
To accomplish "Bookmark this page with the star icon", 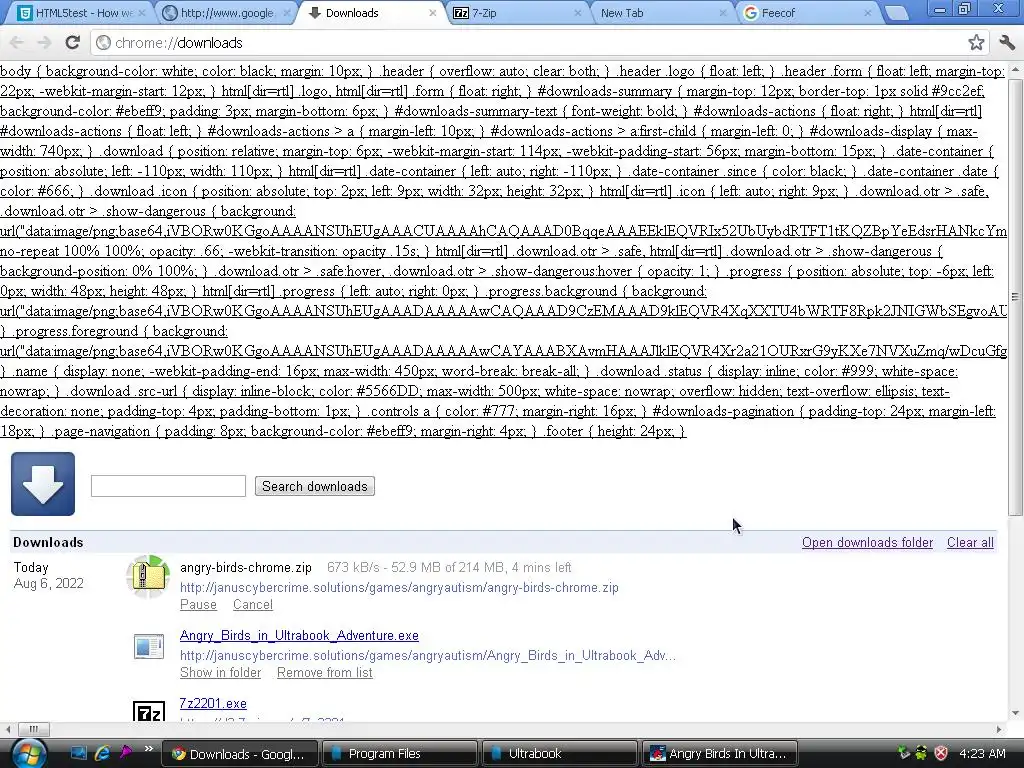I will 976,42.
